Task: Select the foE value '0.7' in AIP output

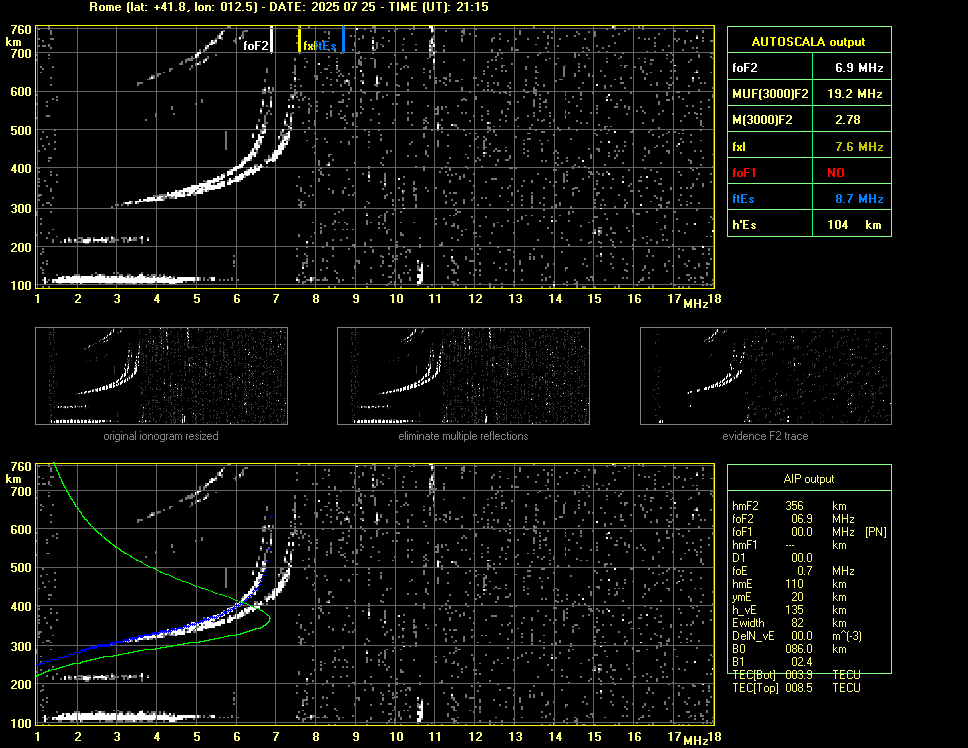Action: [804, 571]
